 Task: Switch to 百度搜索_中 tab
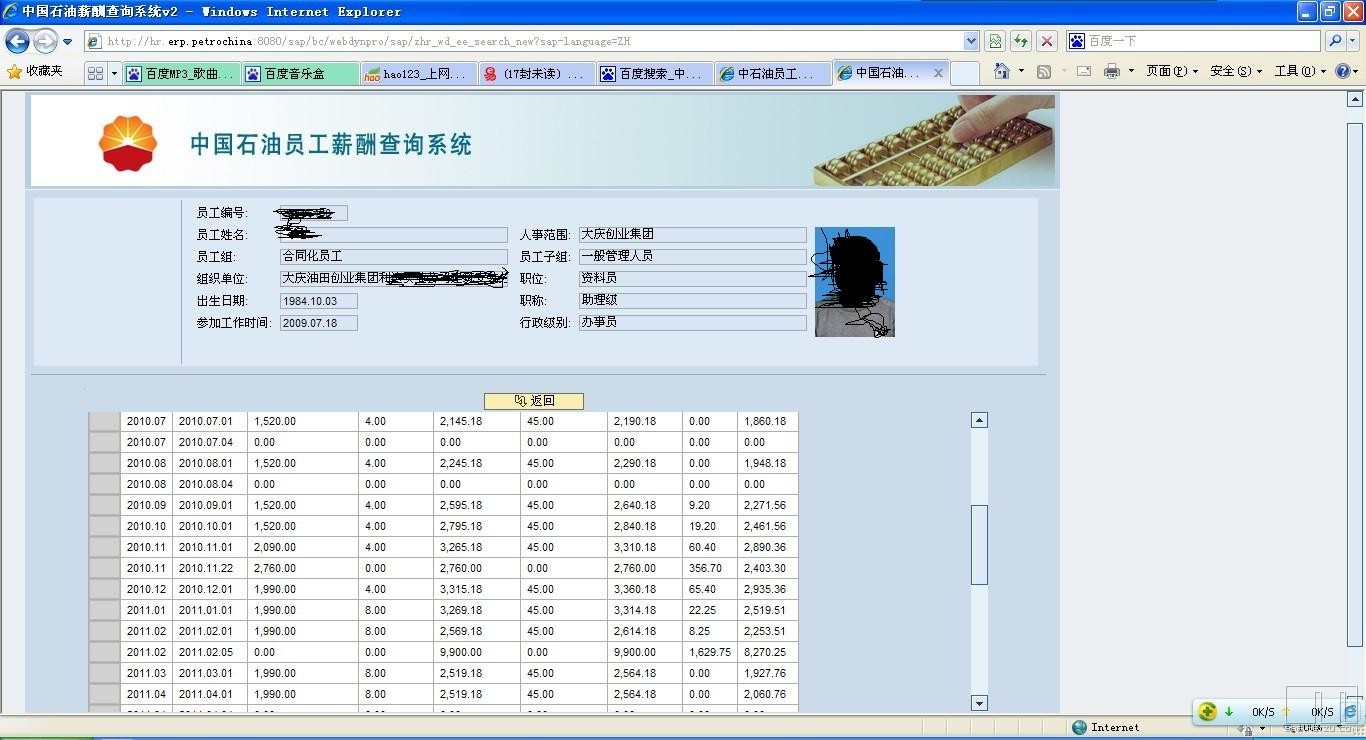[654, 73]
